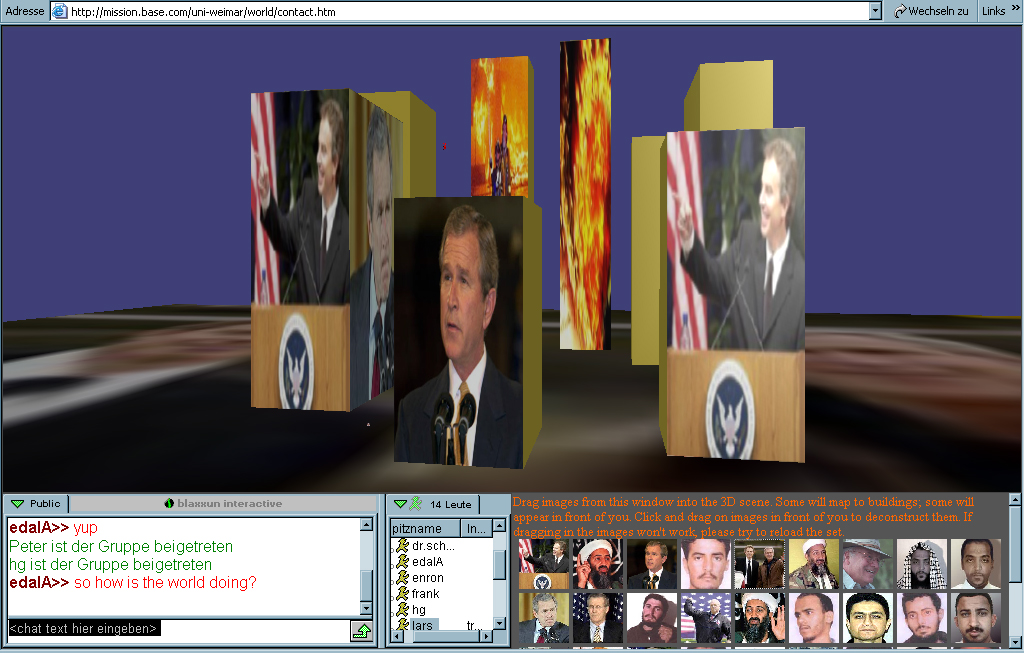Select the highlighted lars user entry
Screen dimensions: 1024x653
(425, 626)
